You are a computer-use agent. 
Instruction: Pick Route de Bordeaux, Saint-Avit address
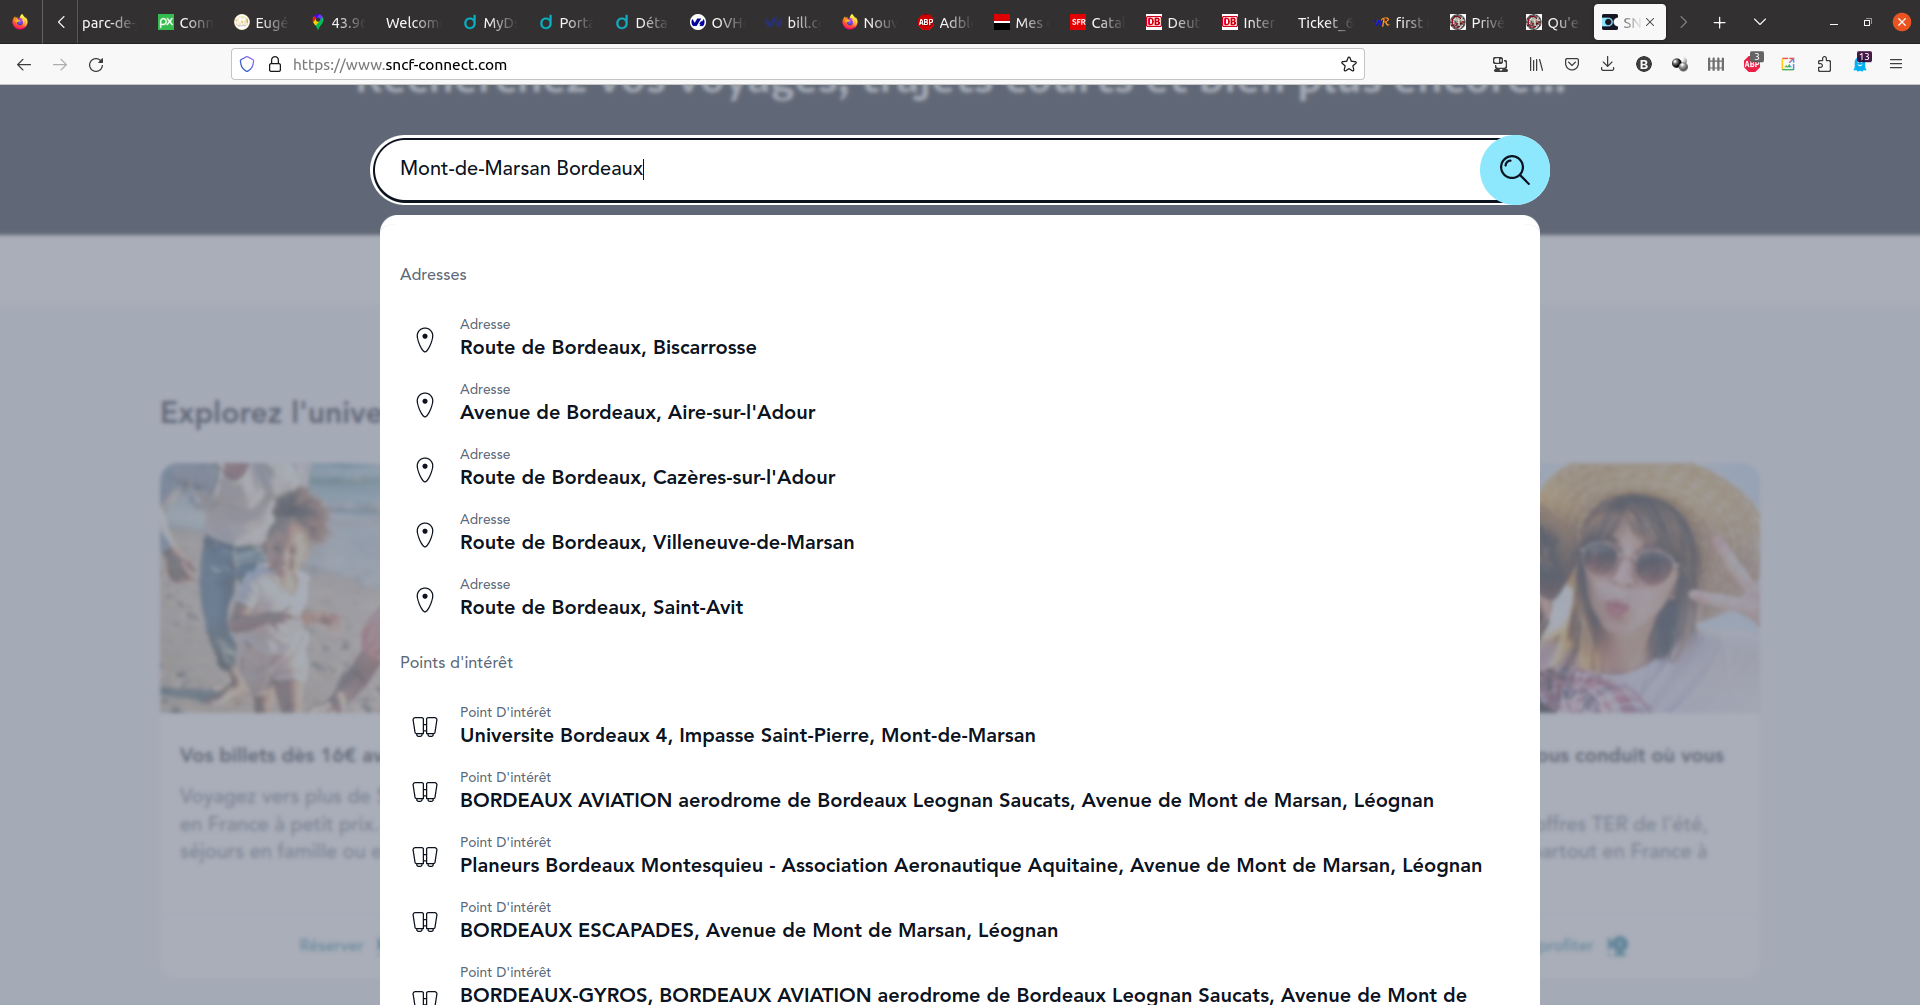(959, 598)
